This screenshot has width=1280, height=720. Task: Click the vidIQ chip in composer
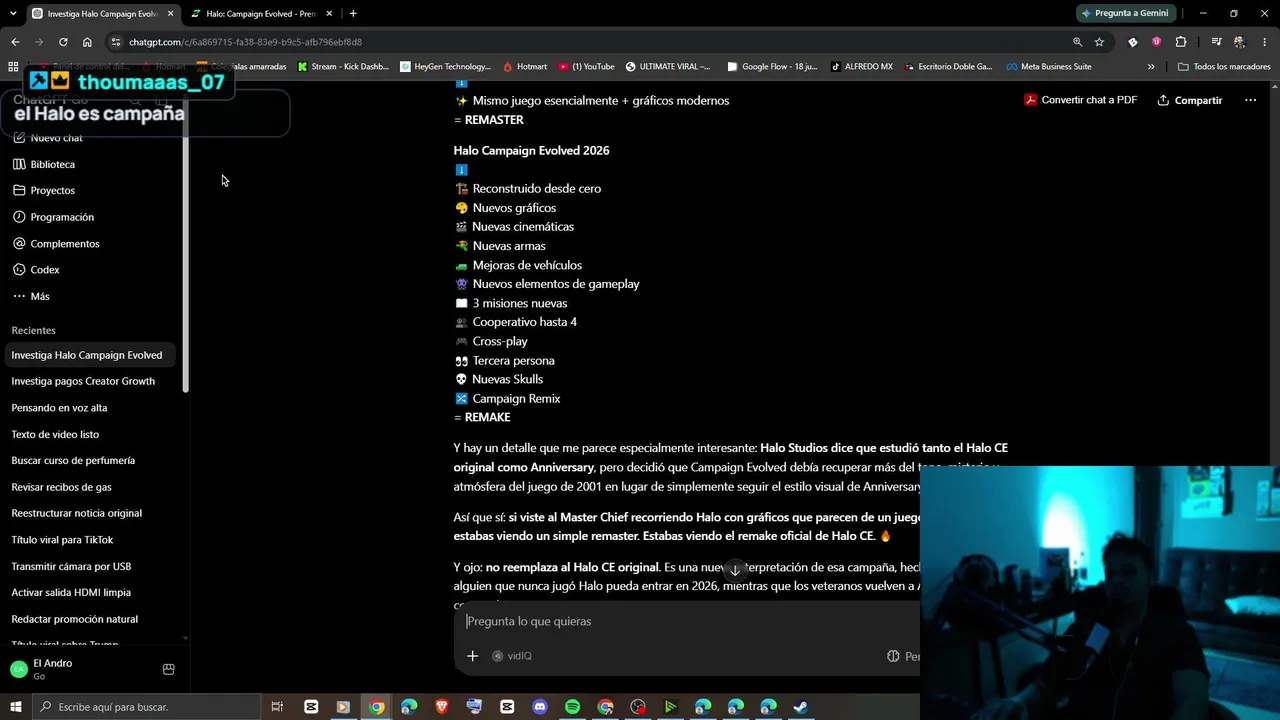pyautogui.click(x=511, y=656)
